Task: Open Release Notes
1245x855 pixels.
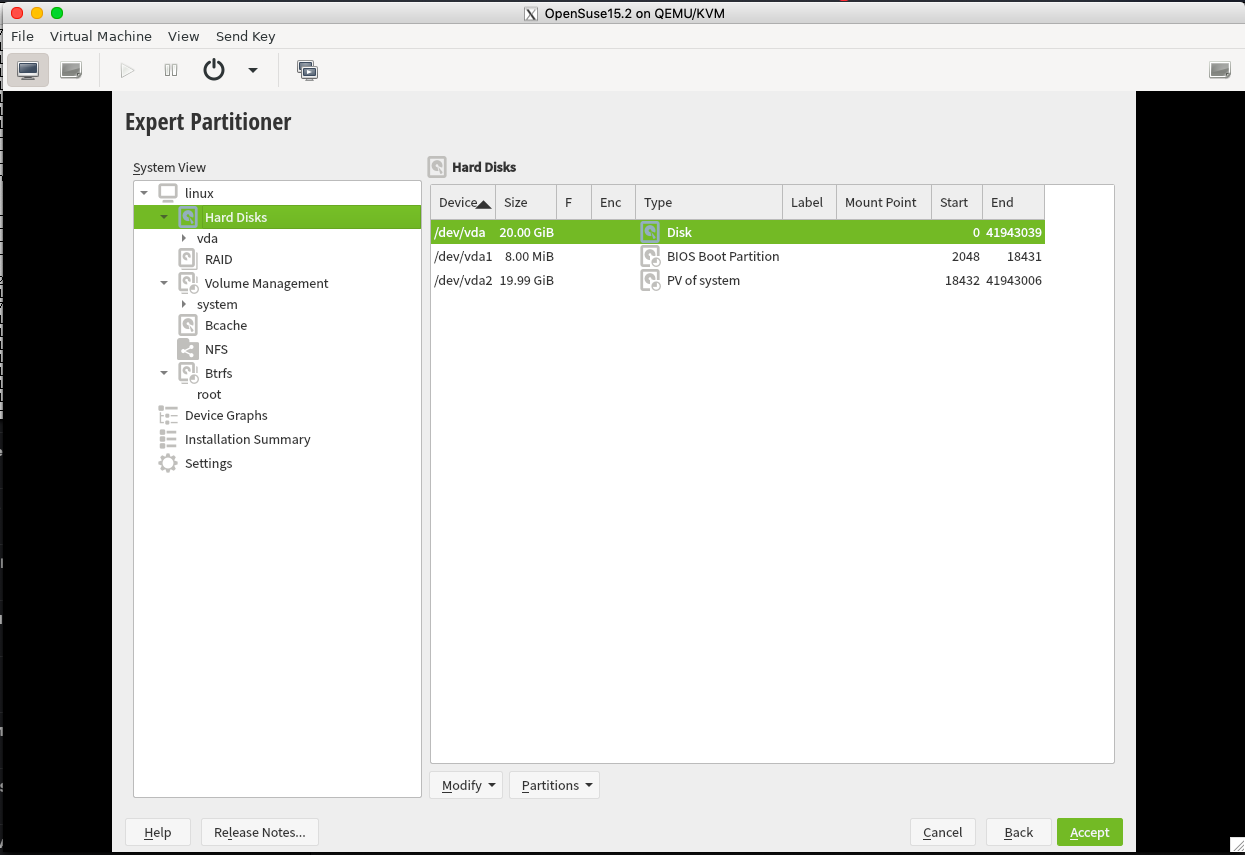Action: [260, 832]
